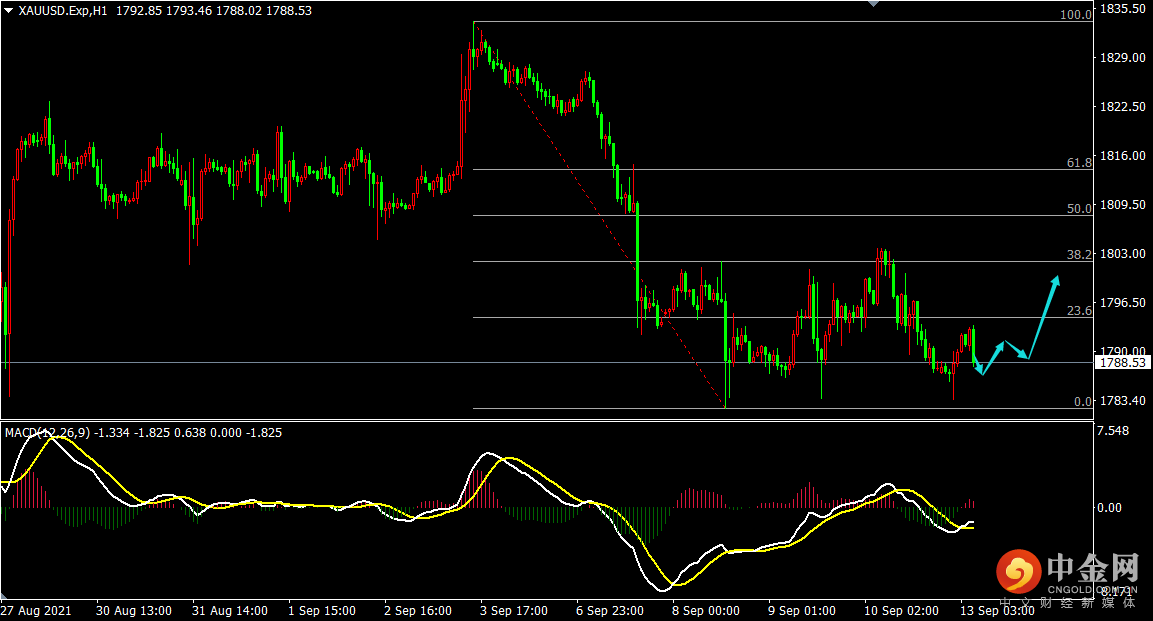Click the Fibonacci level label "23.6"
Image resolution: width=1153 pixels, height=621 pixels.
(x=1079, y=311)
